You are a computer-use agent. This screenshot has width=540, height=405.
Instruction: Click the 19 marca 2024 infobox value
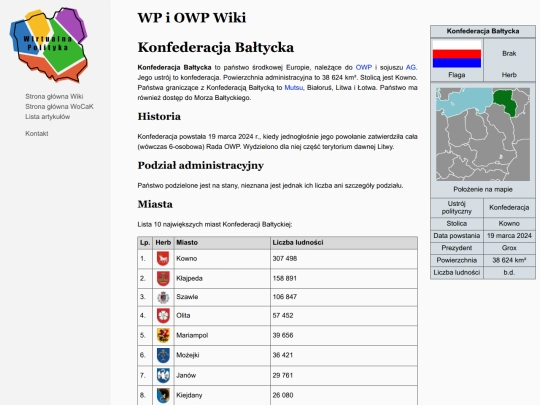tap(509, 236)
